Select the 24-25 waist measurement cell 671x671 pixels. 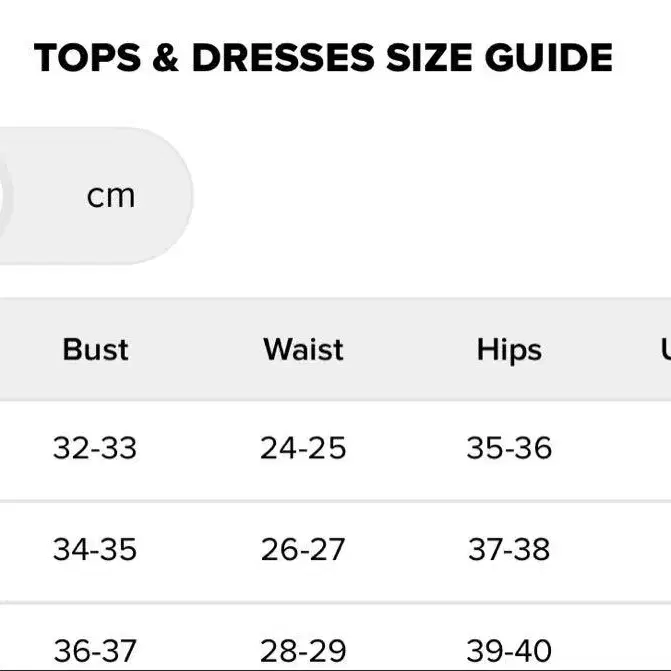303,448
